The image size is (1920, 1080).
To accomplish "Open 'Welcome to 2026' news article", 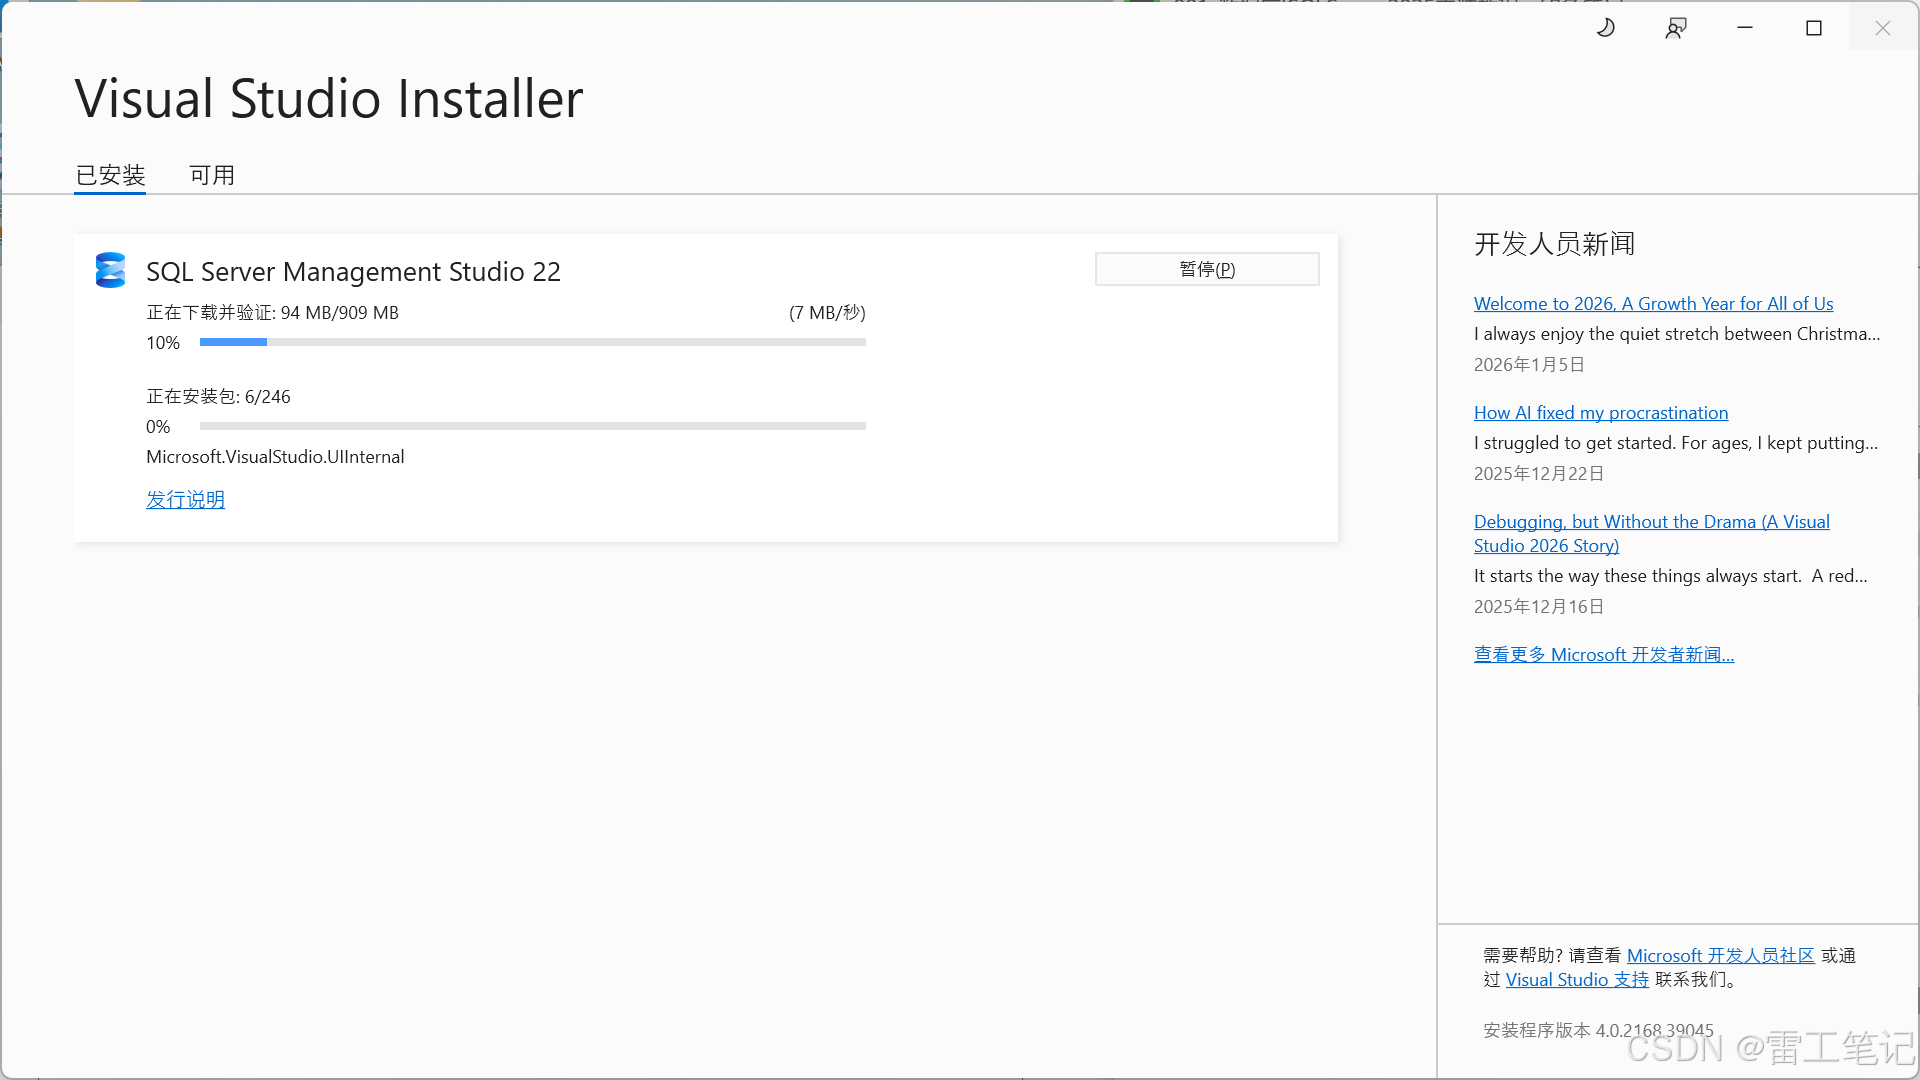I will click(x=1653, y=303).
